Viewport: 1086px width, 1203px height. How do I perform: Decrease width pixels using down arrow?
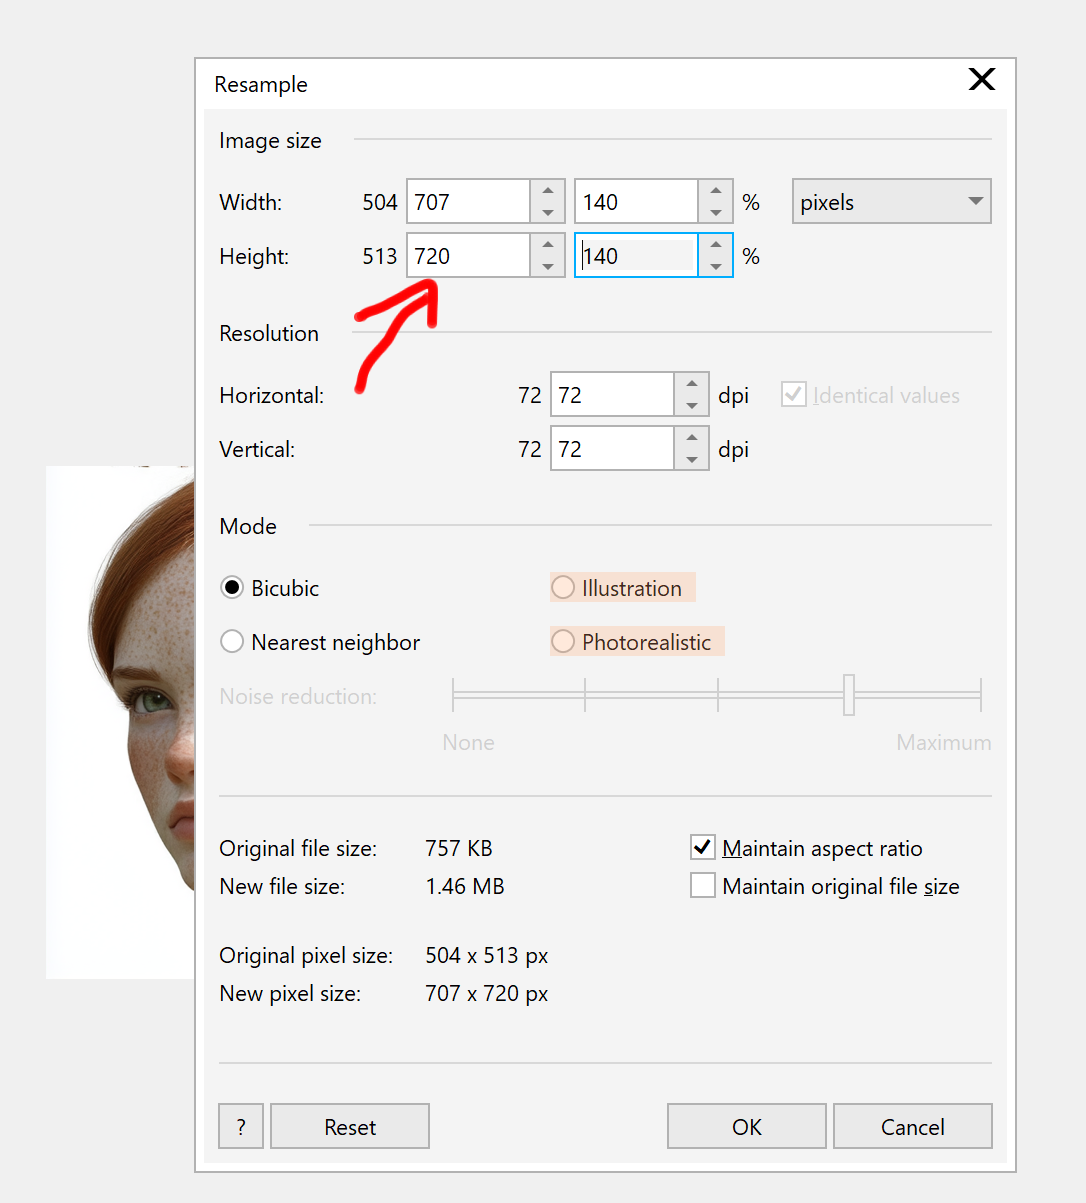[548, 212]
